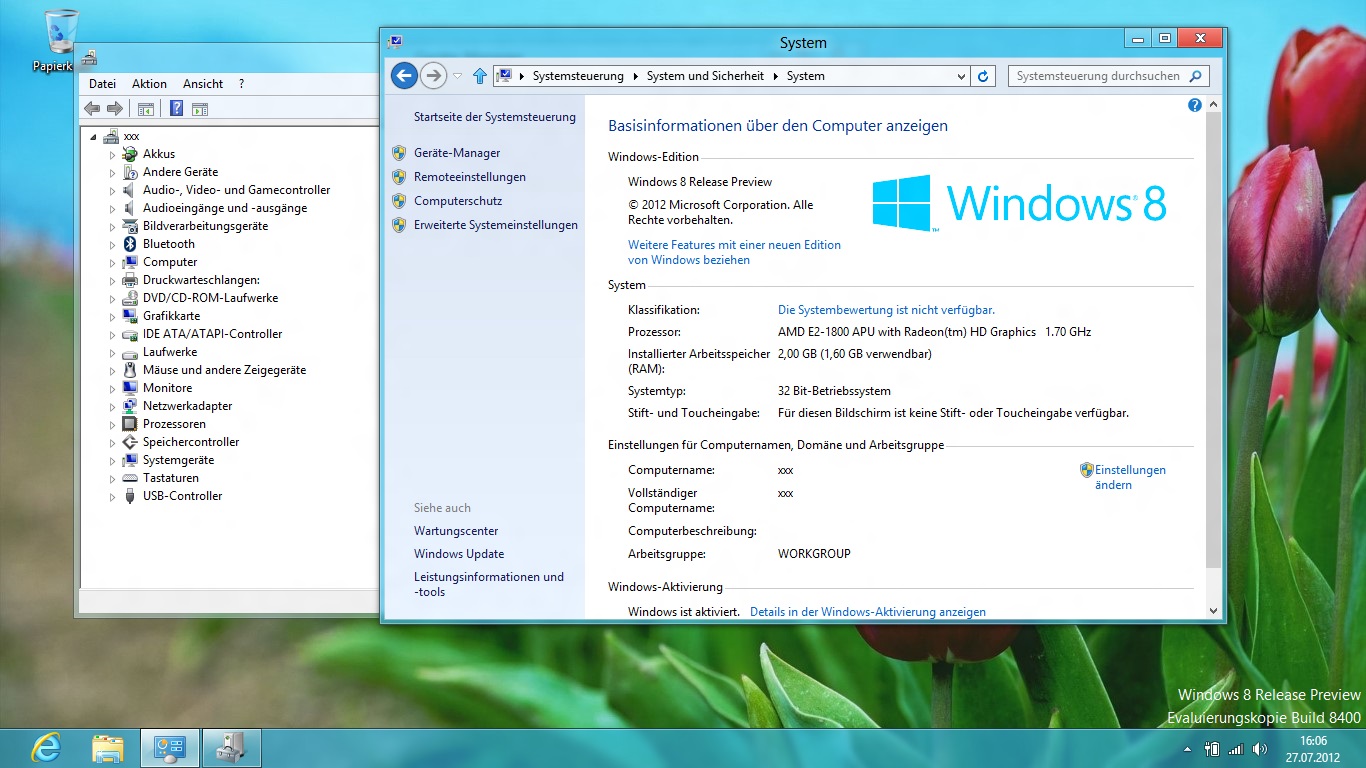
Task: Show hidden icons in the system tray
Action: pos(1187,749)
